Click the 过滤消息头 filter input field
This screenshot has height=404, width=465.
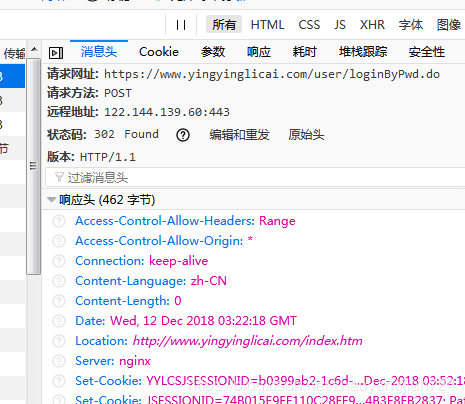(255, 177)
